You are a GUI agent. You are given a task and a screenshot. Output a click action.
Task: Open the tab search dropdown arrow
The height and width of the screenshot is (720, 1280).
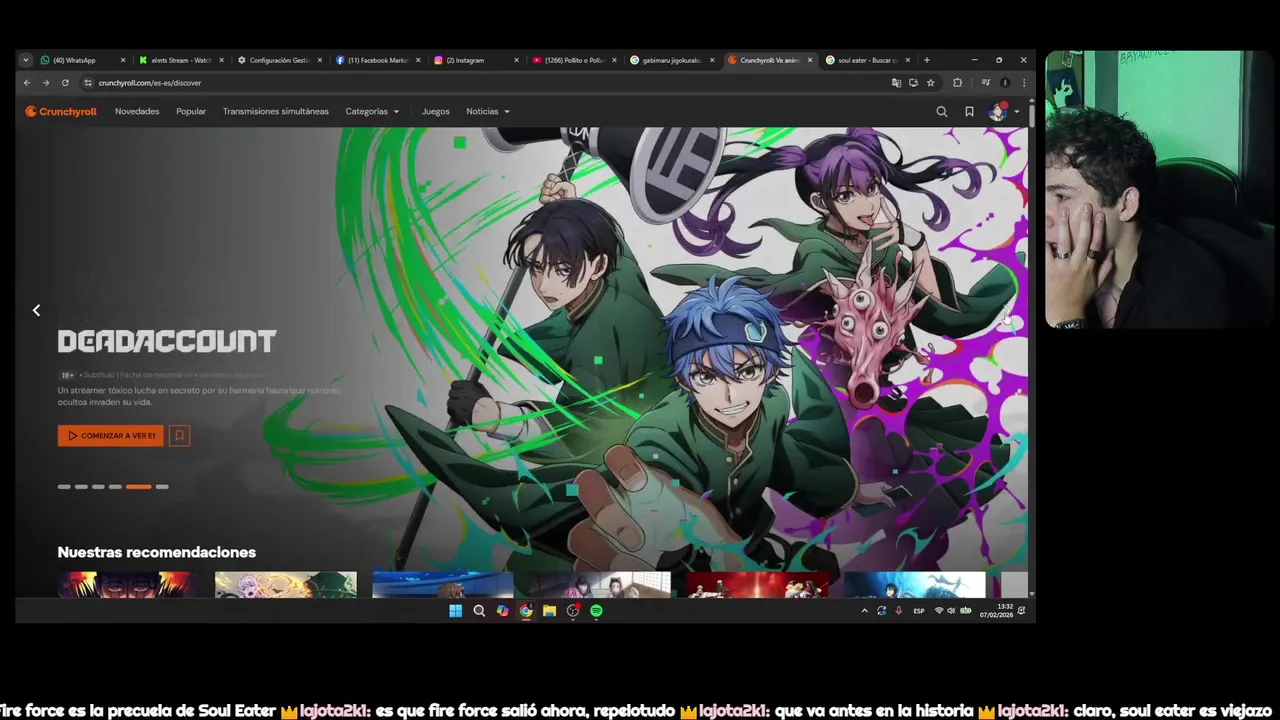point(26,60)
